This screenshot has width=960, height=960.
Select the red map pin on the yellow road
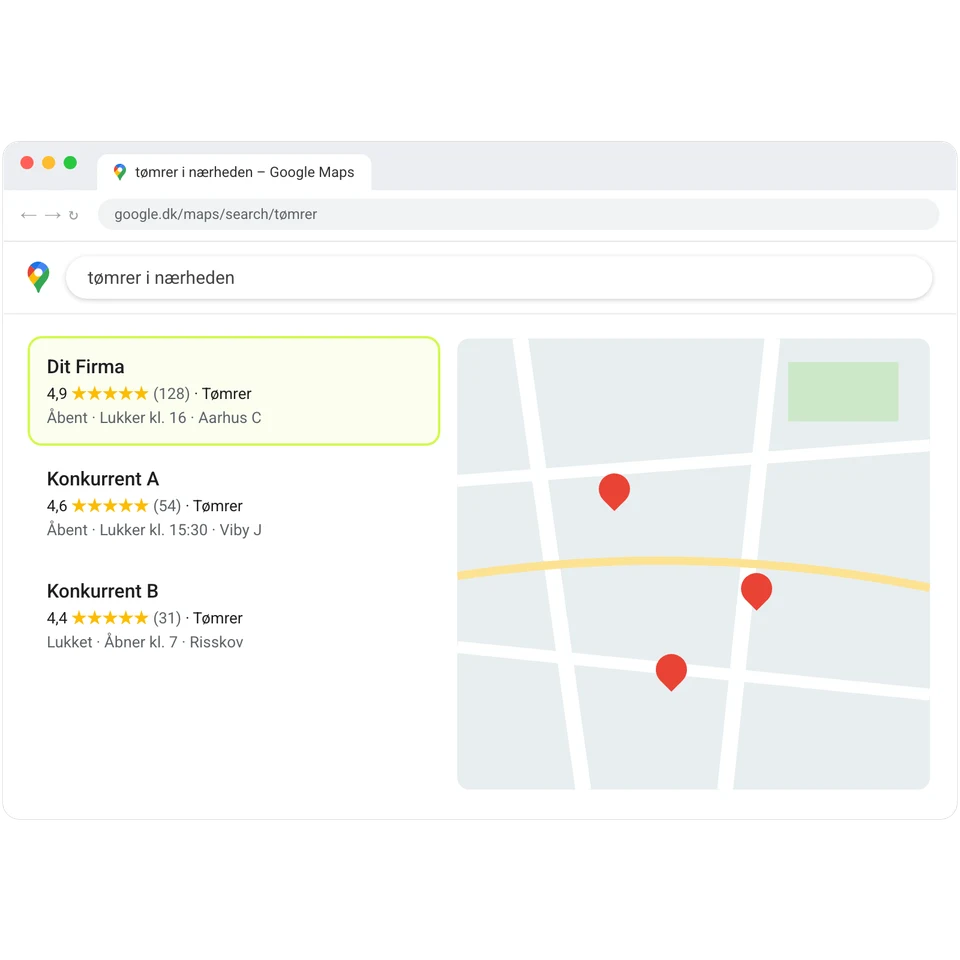coord(756,591)
